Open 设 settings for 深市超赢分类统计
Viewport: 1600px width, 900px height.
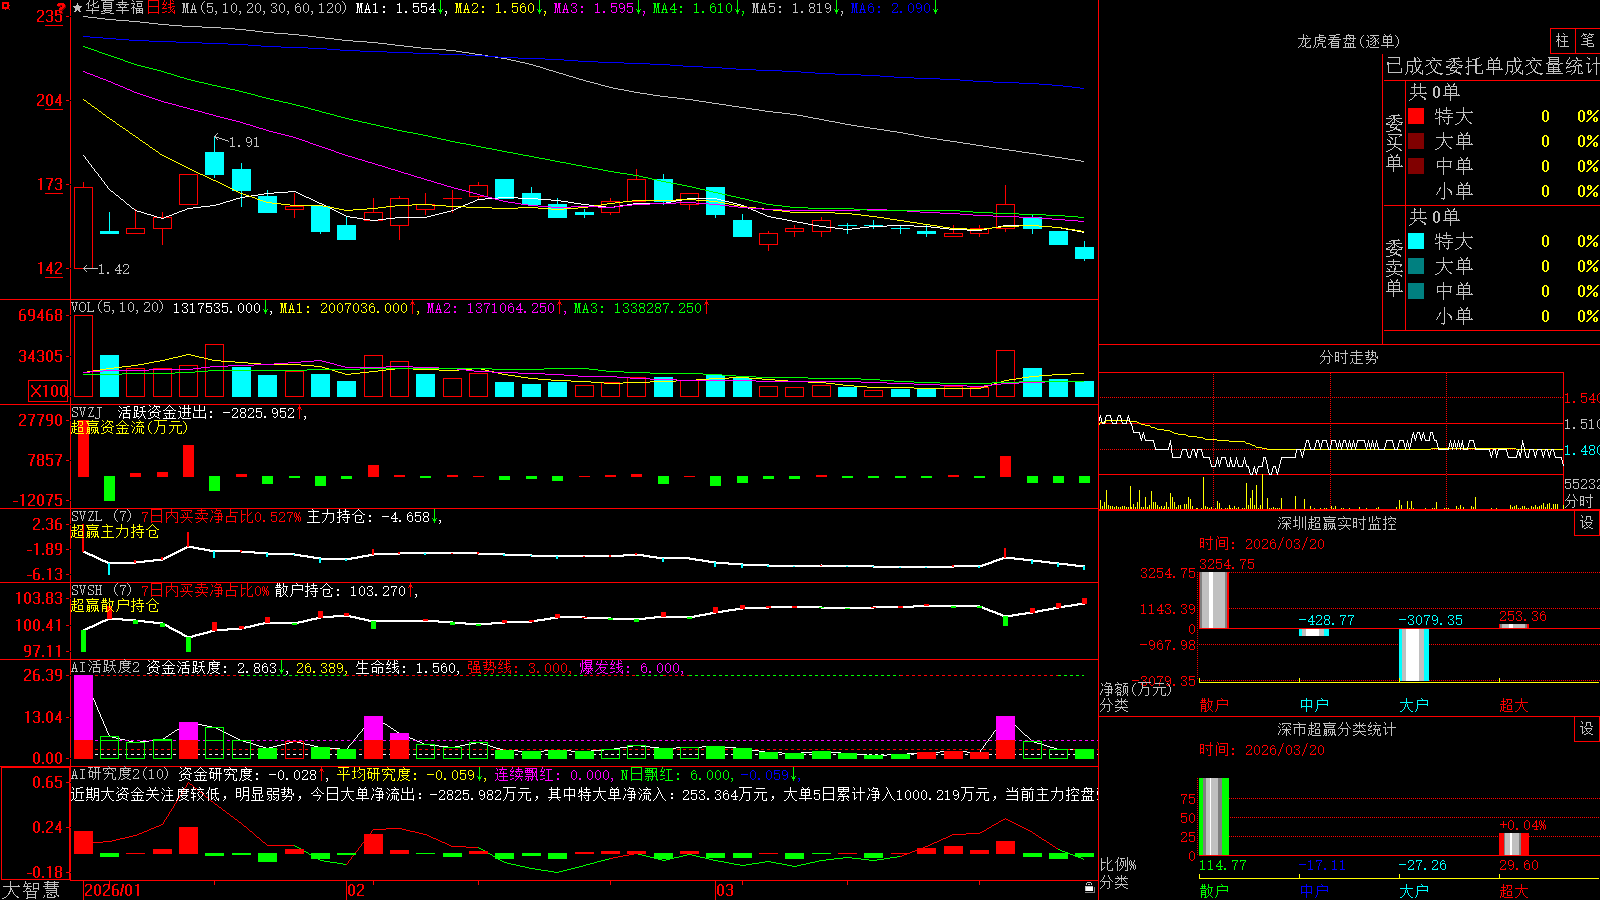1587,729
